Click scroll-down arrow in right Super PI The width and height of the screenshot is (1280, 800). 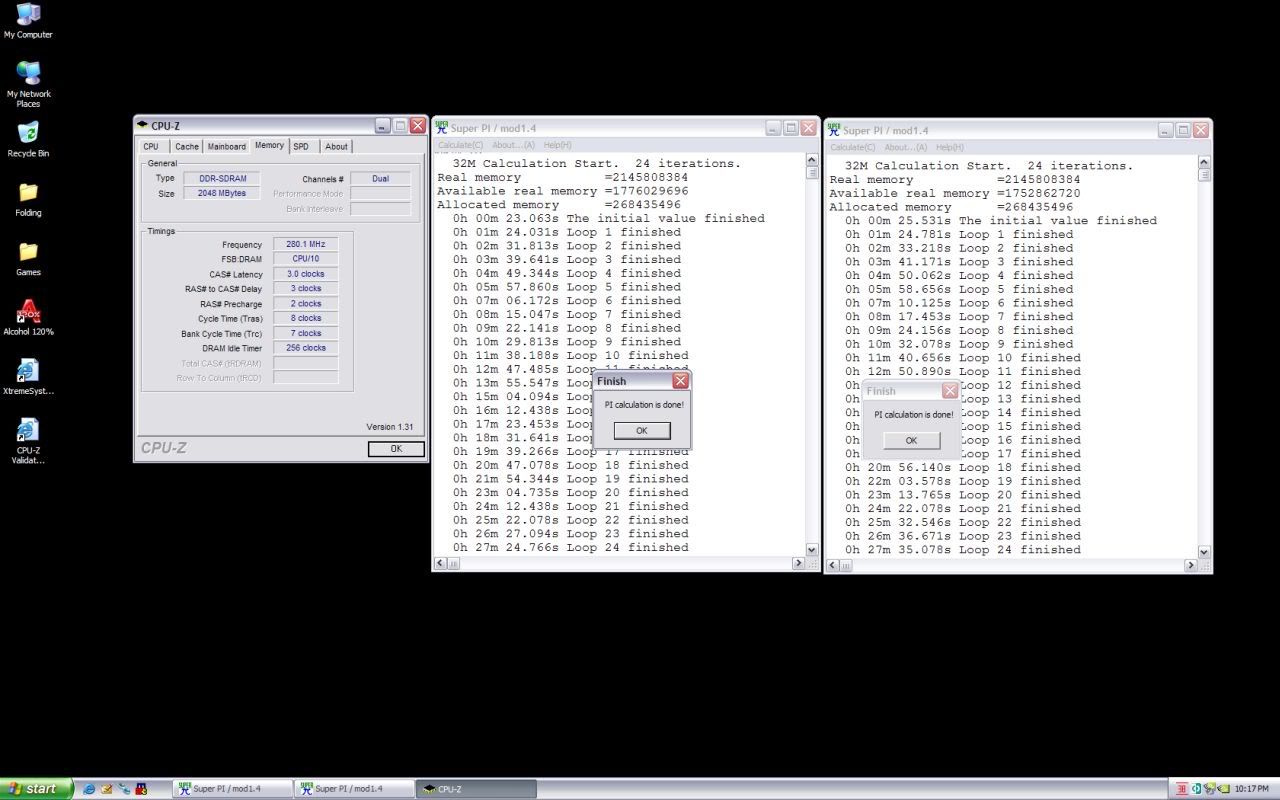1204,552
